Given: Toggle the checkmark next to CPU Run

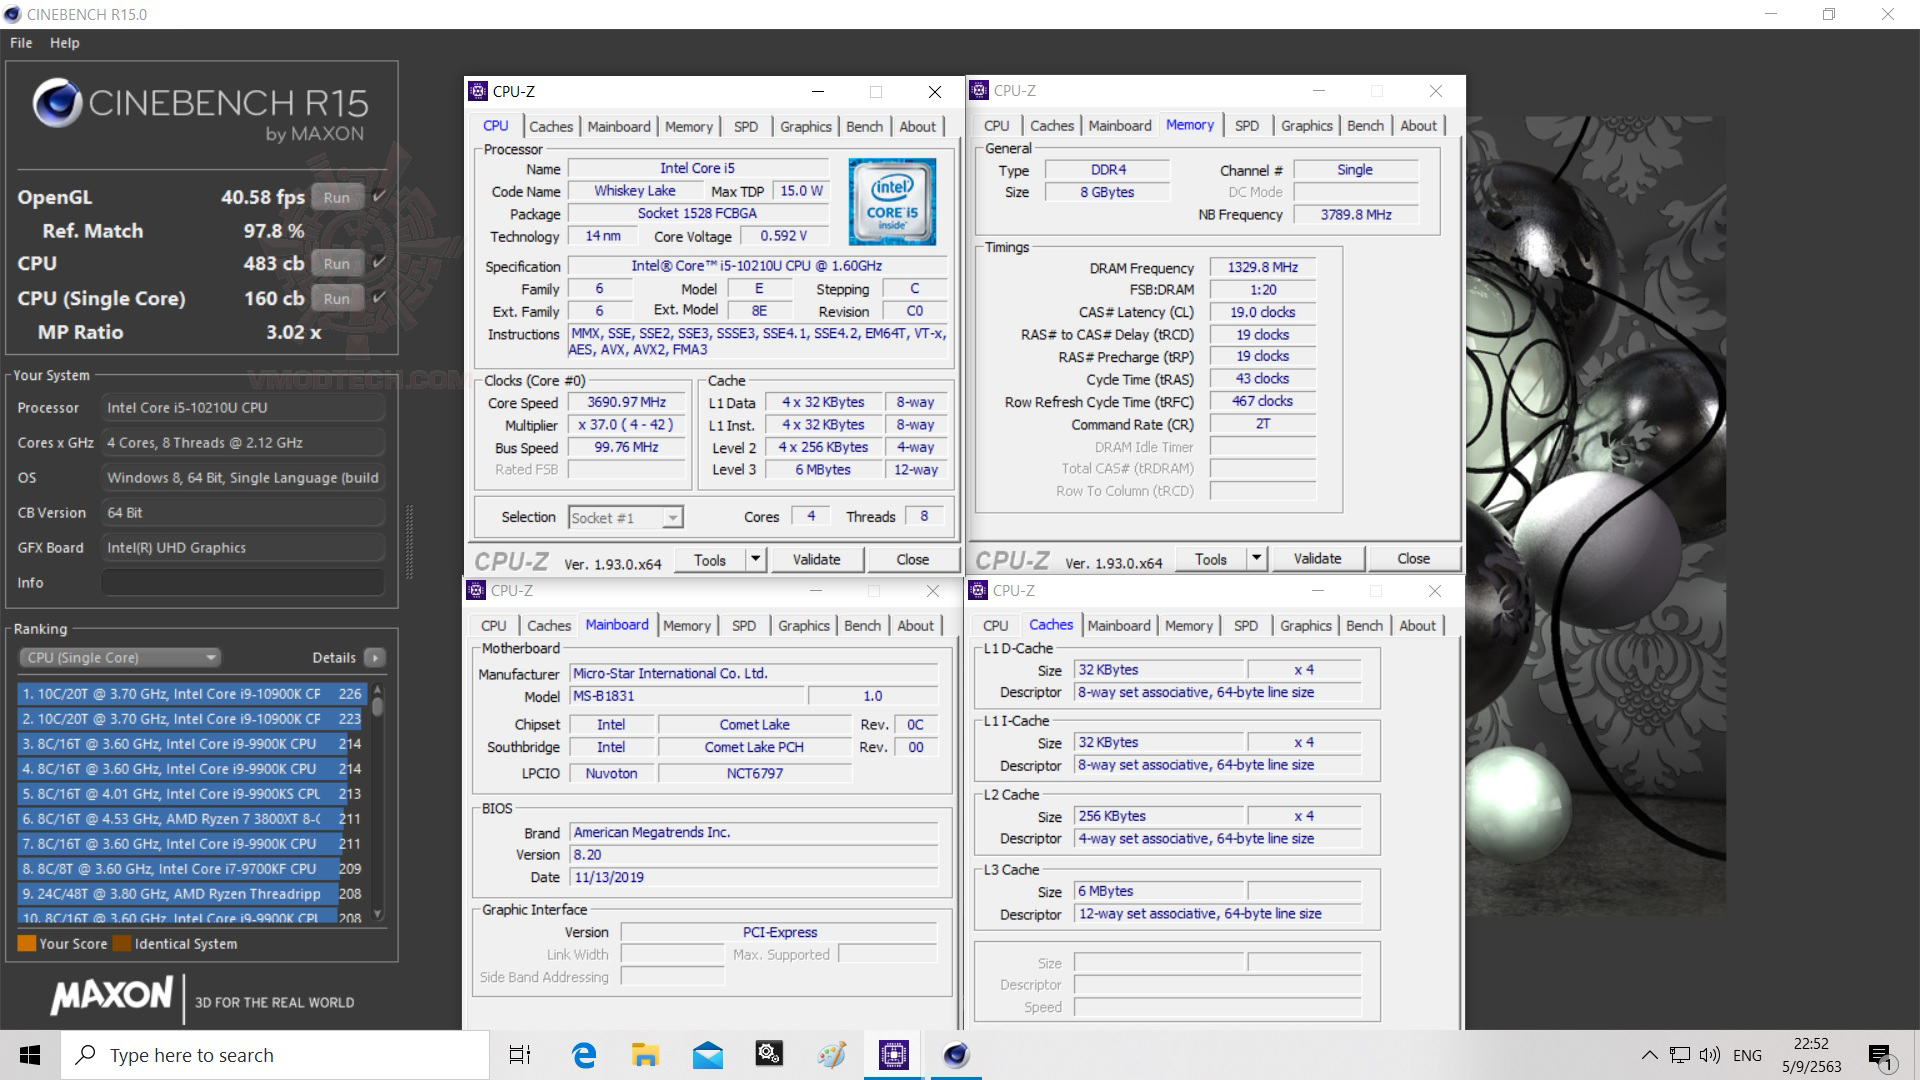Looking at the screenshot, I should [377, 263].
